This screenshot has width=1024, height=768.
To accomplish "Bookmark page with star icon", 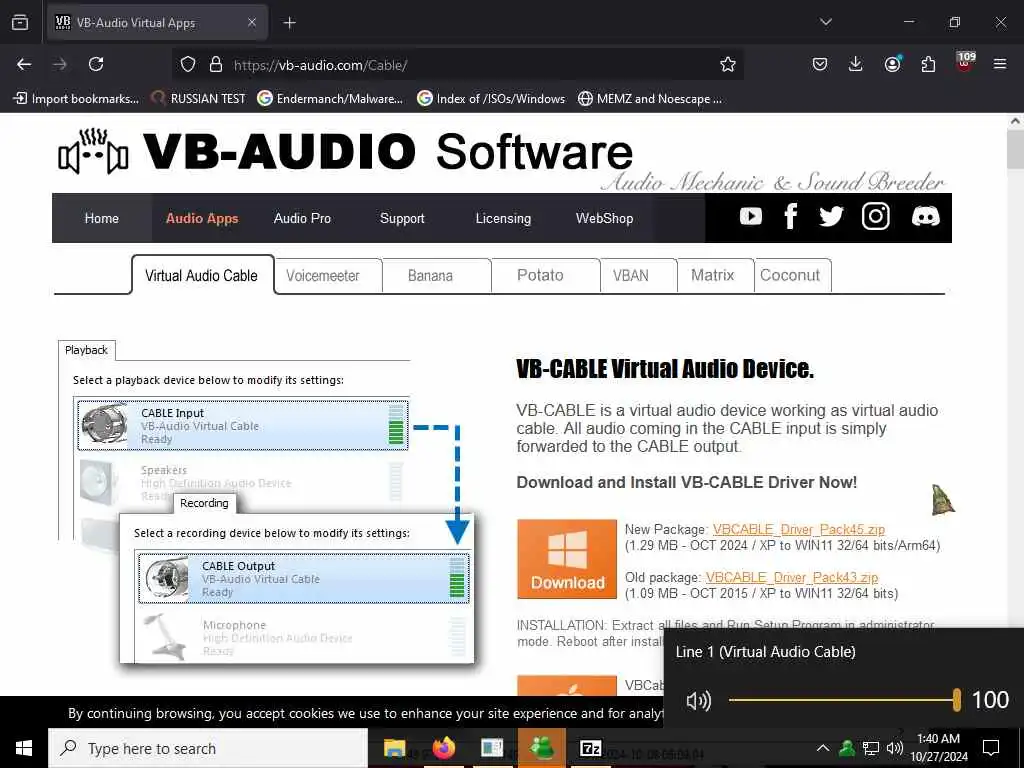I will (x=728, y=64).
